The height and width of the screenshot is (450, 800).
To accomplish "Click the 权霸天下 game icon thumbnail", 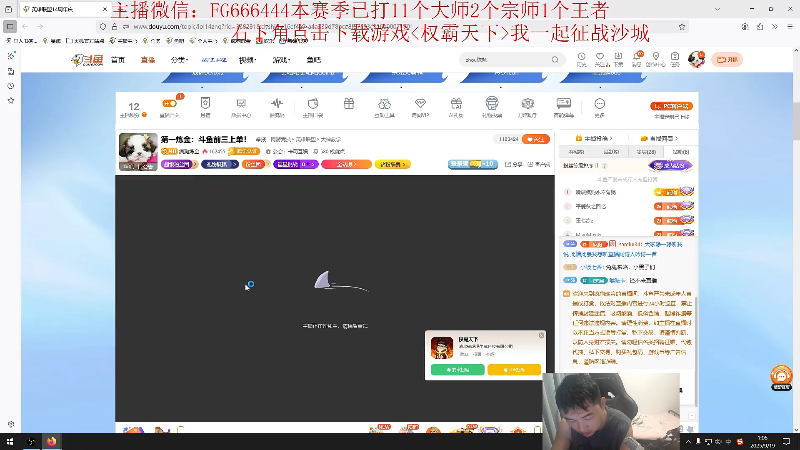I will pyautogui.click(x=442, y=347).
